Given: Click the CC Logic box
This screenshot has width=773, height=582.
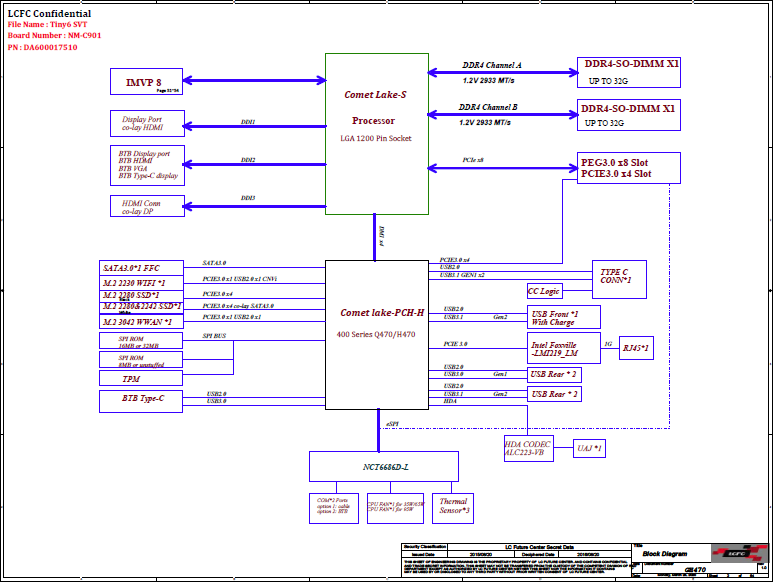Looking at the screenshot, I should (x=544, y=291).
